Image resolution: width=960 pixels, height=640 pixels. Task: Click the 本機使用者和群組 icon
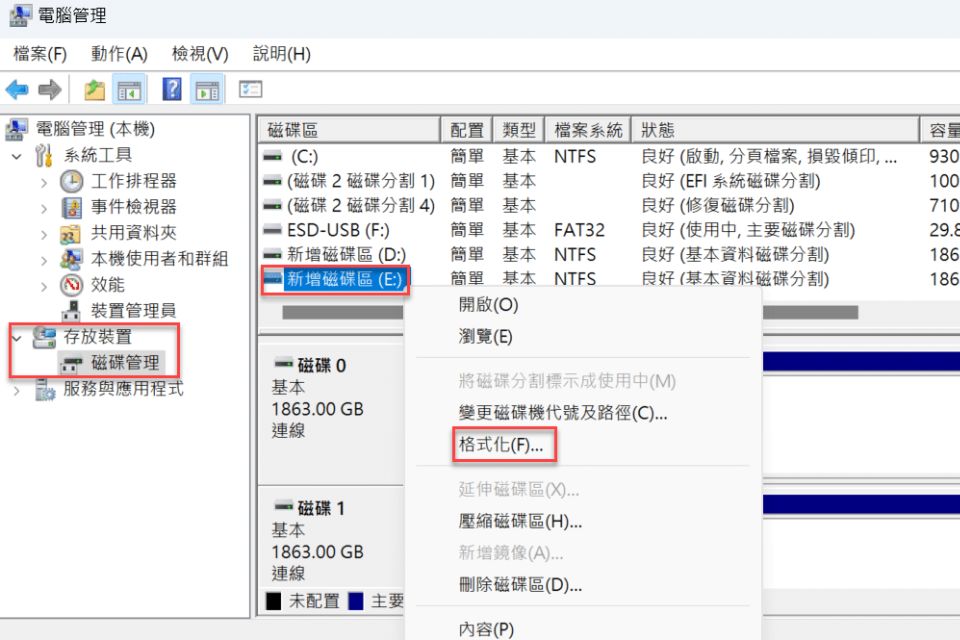(x=71, y=259)
